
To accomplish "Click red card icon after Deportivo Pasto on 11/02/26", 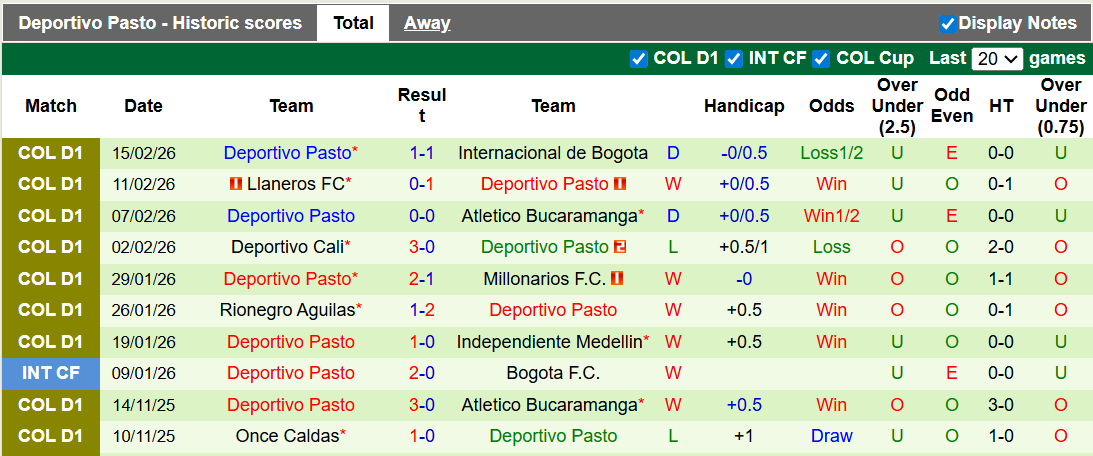I will click(620, 184).
